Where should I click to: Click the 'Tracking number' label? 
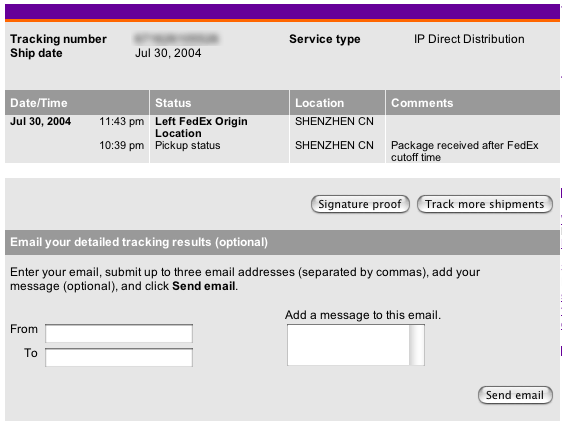(x=58, y=39)
